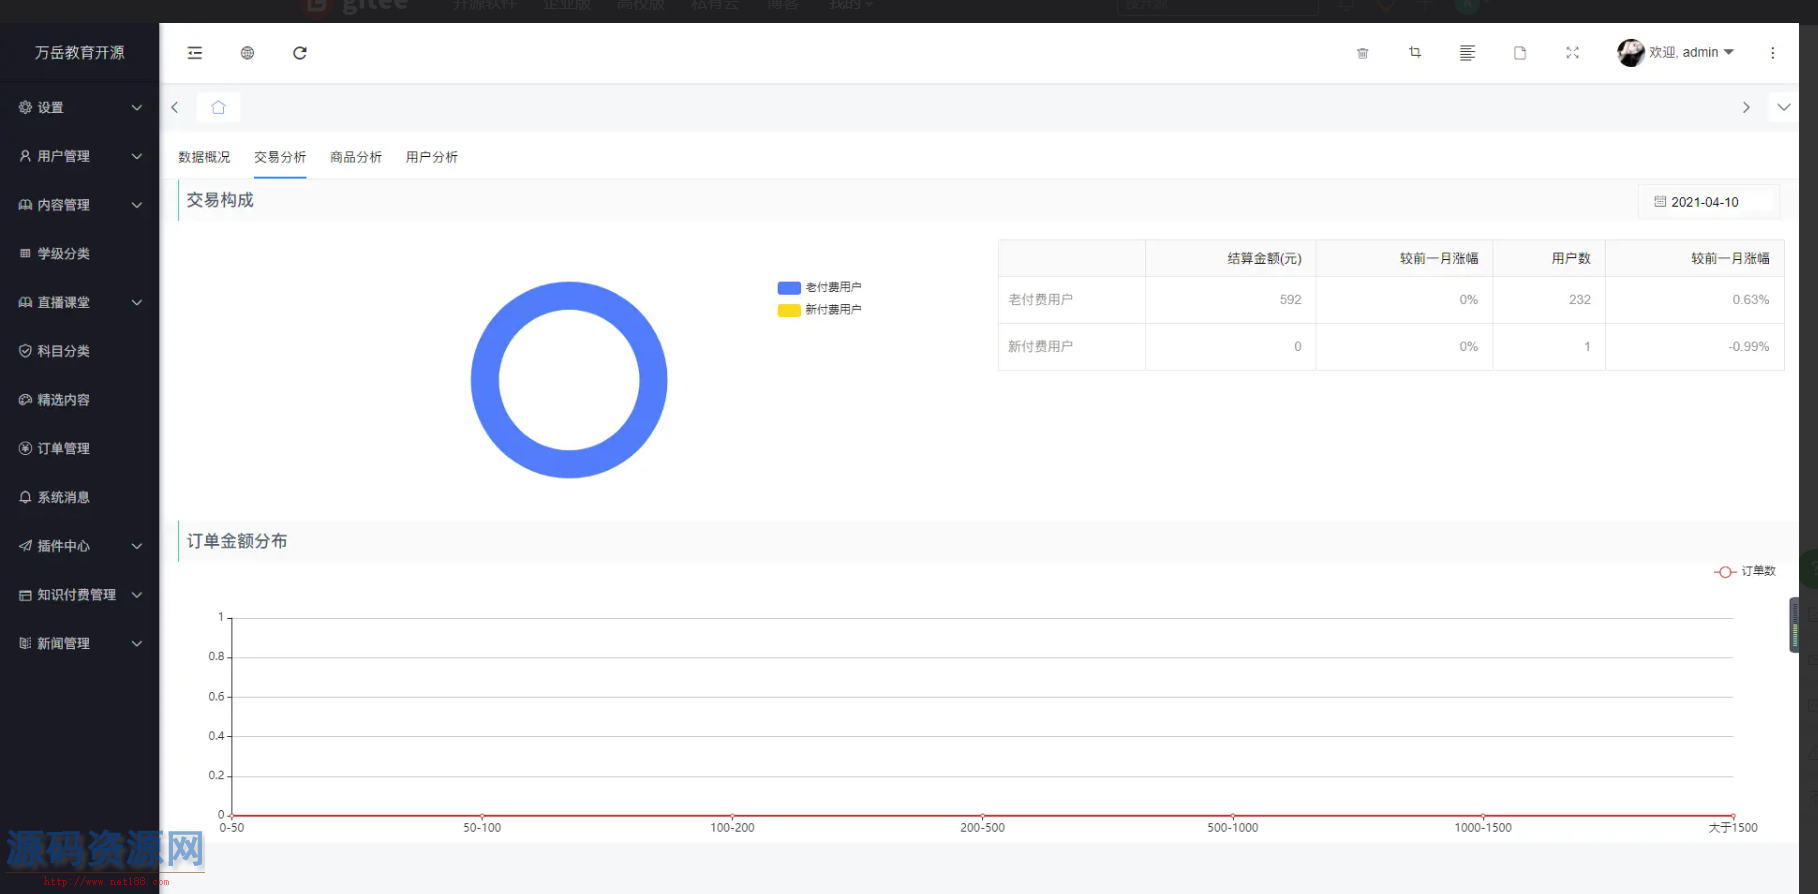
Task: Go to the home tab icon
Action: pyautogui.click(x=218, y=107)
